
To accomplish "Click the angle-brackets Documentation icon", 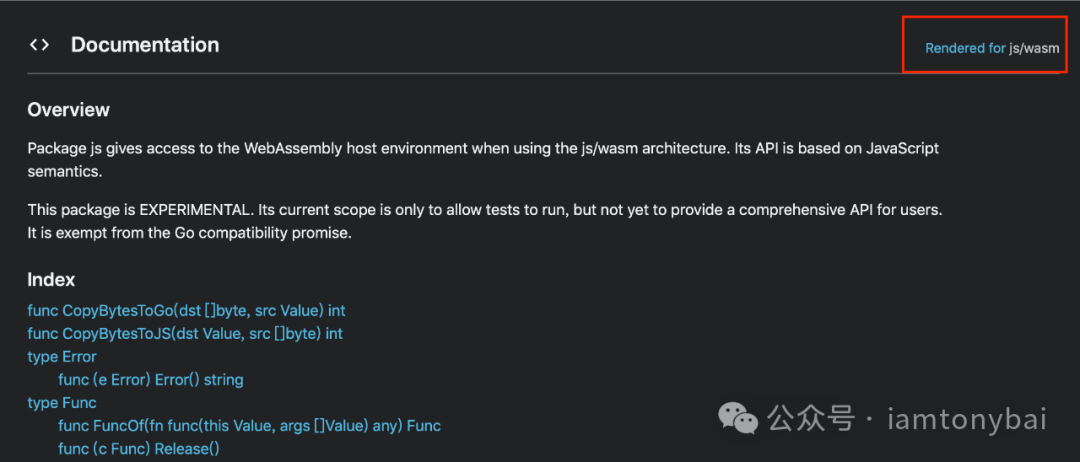I will click(39, 45).
